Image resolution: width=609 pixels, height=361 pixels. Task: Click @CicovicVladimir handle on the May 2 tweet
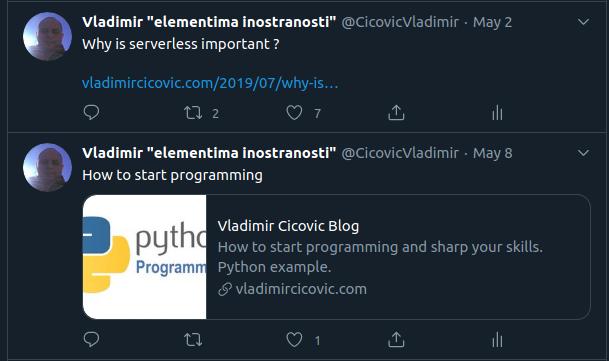400,22
